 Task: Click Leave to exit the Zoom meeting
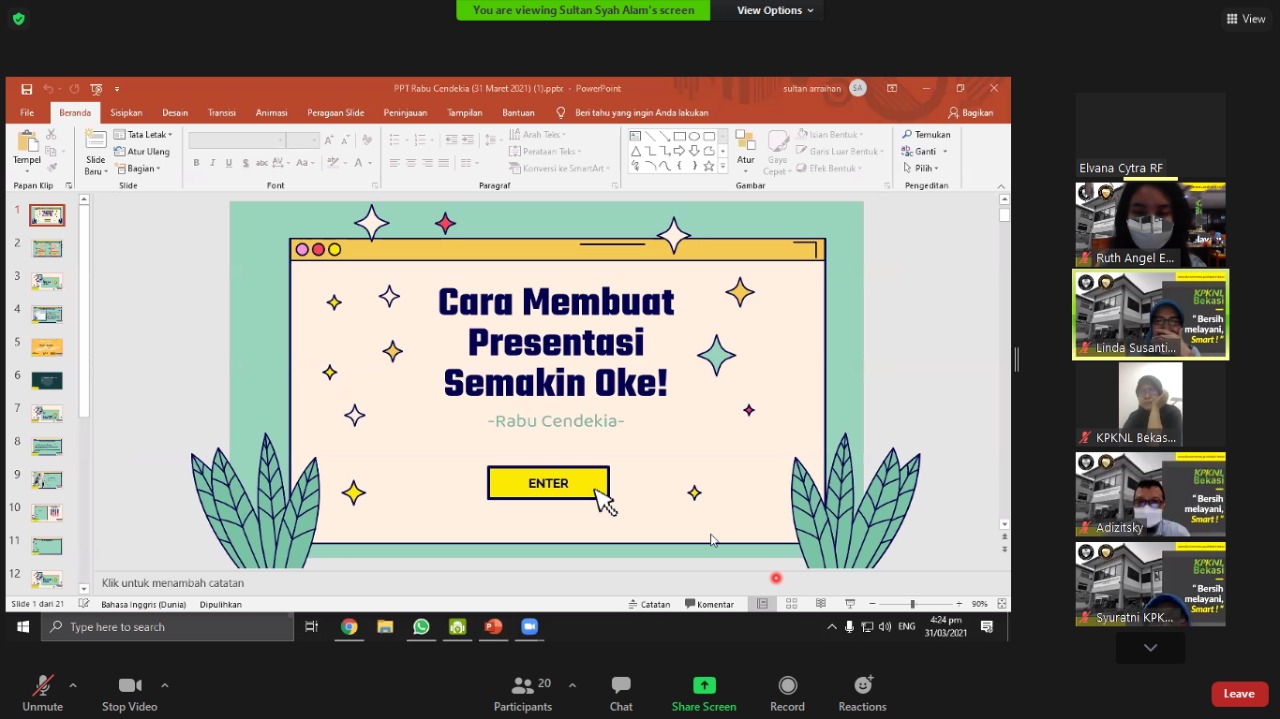point(1239,693)
